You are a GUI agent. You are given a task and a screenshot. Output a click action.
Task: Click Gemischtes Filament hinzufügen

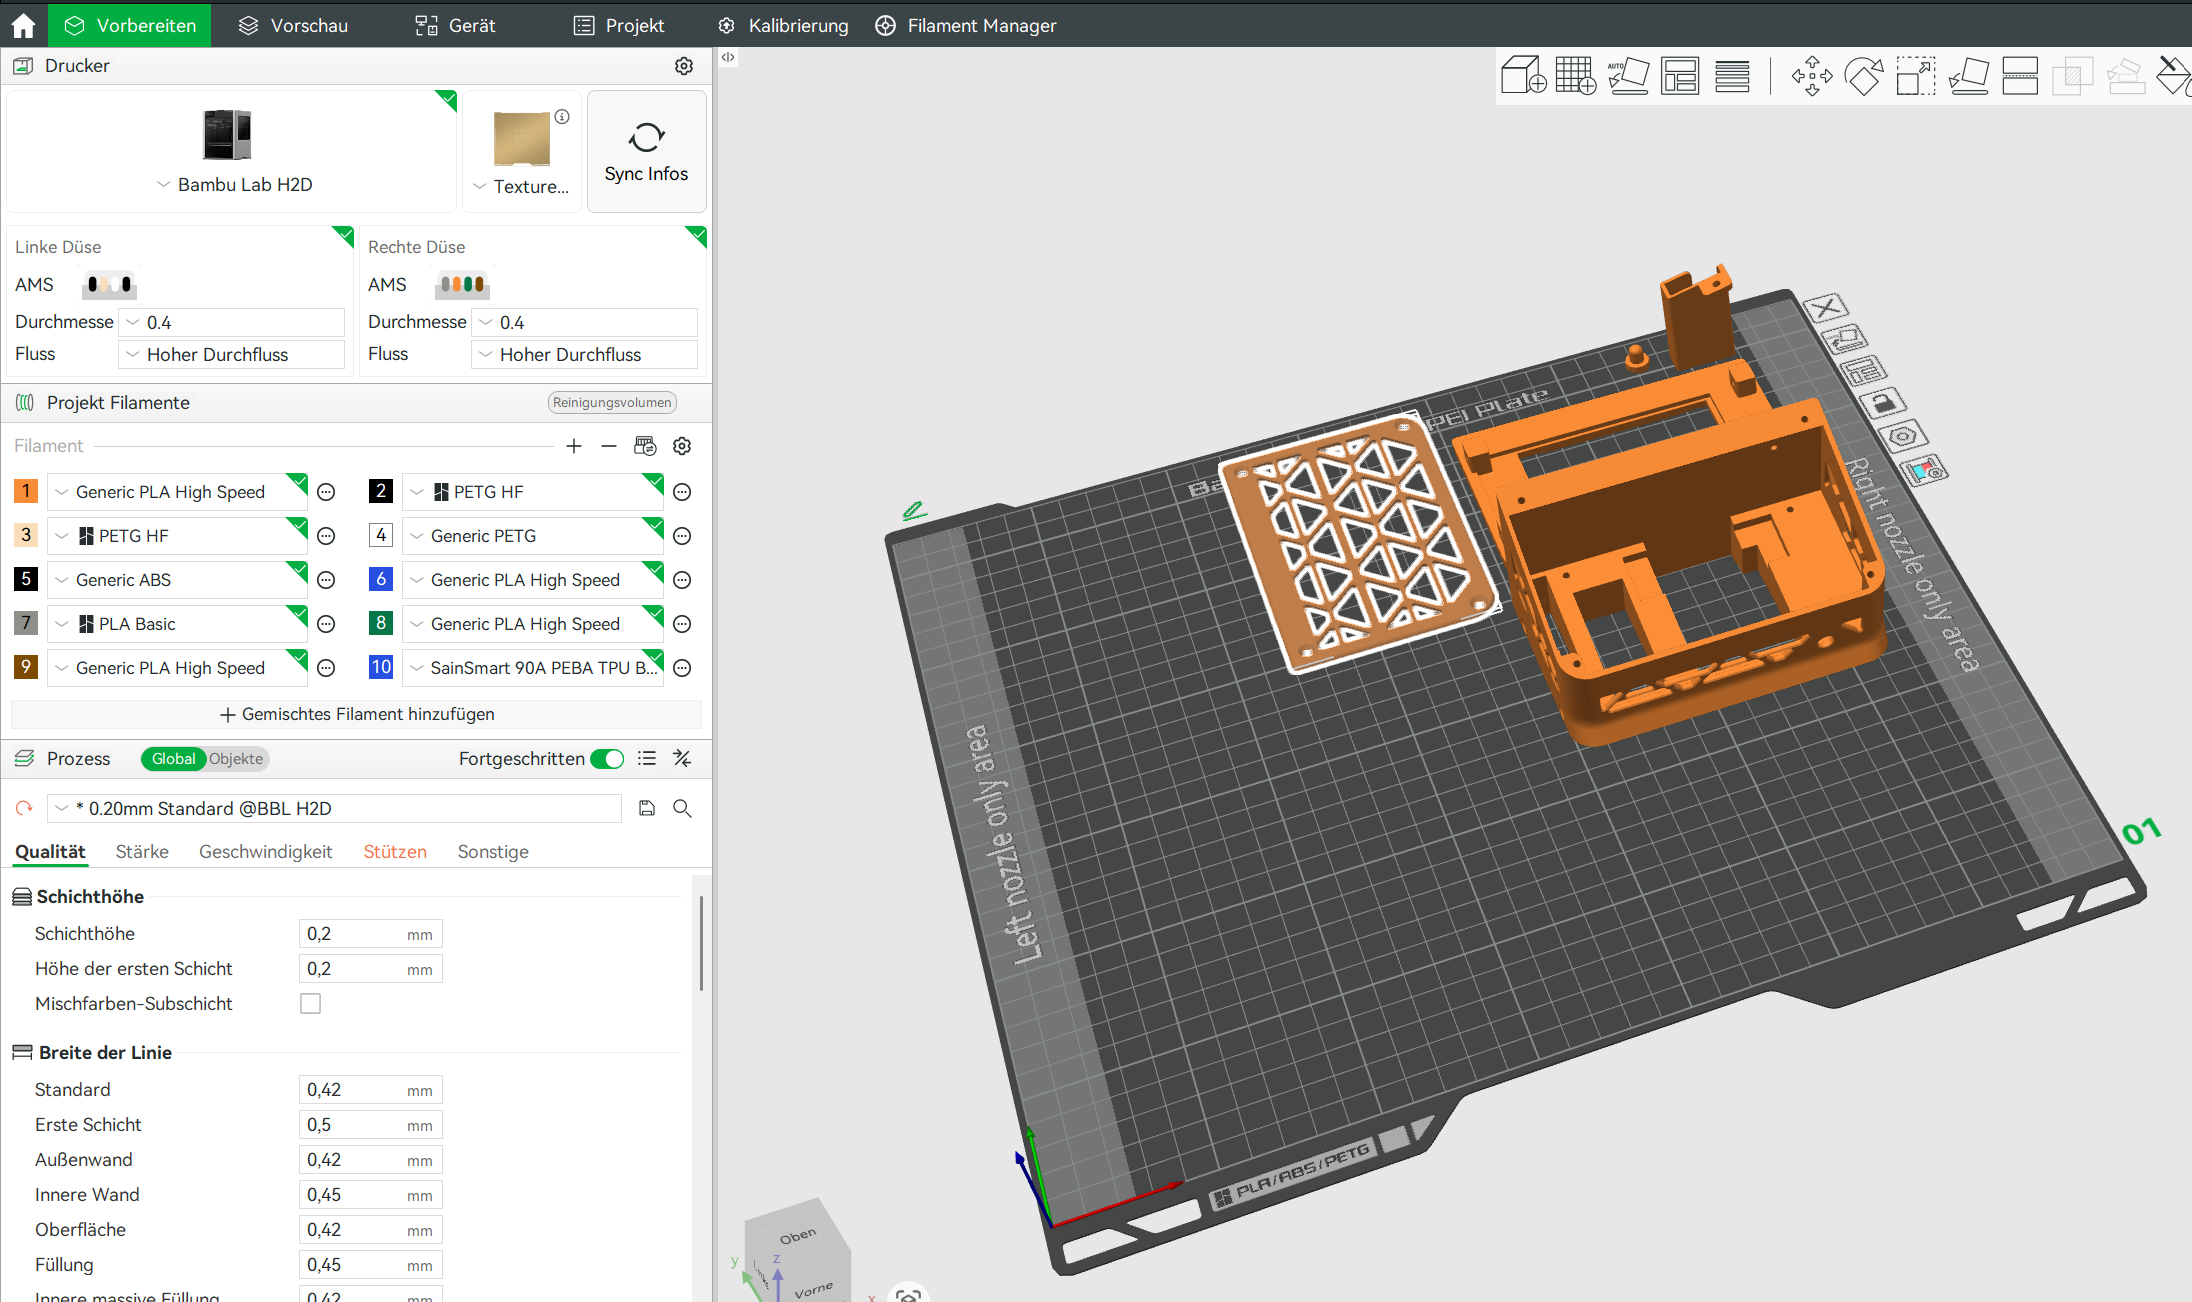356,714
